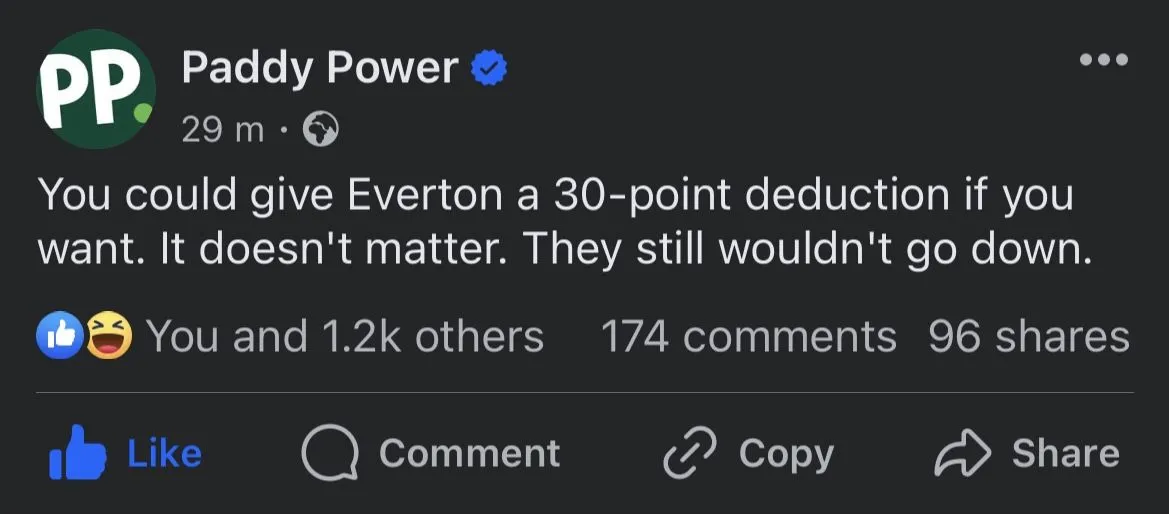The height and width of the screenshot is (514, 1169).
Task: Click the Paddy Power page name
Action: pyautogui.click(x=320, y=69)
